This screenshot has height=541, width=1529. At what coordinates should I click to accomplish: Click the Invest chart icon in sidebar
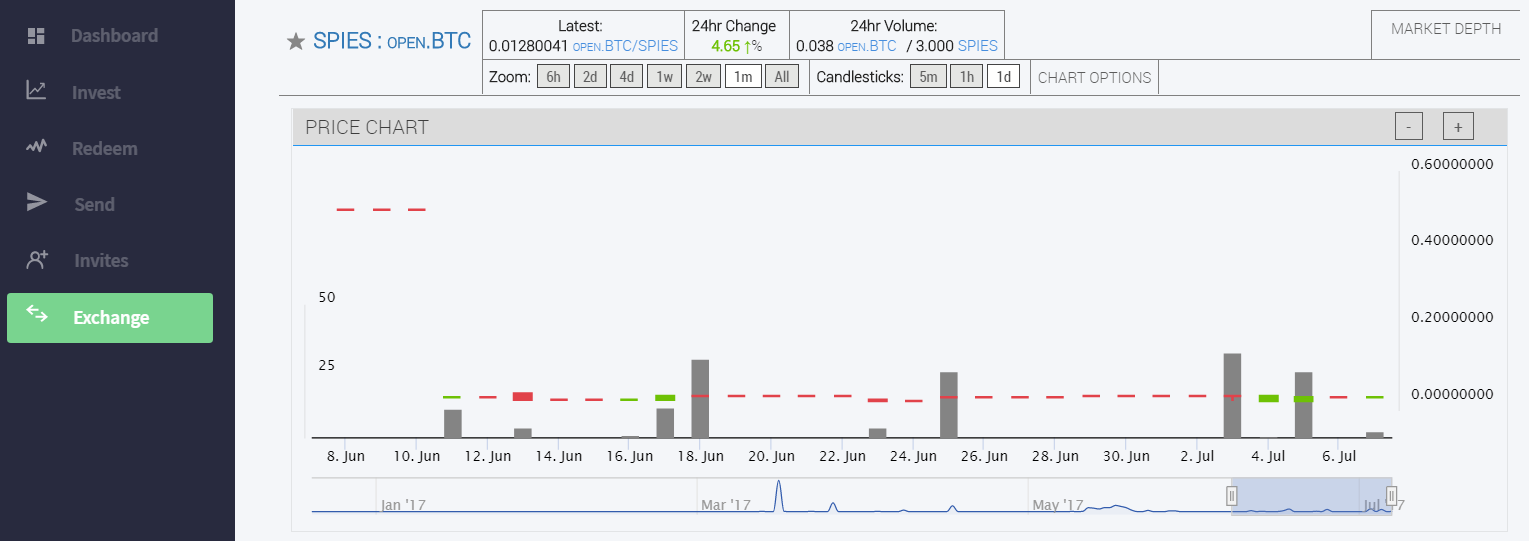pos(36,91)
